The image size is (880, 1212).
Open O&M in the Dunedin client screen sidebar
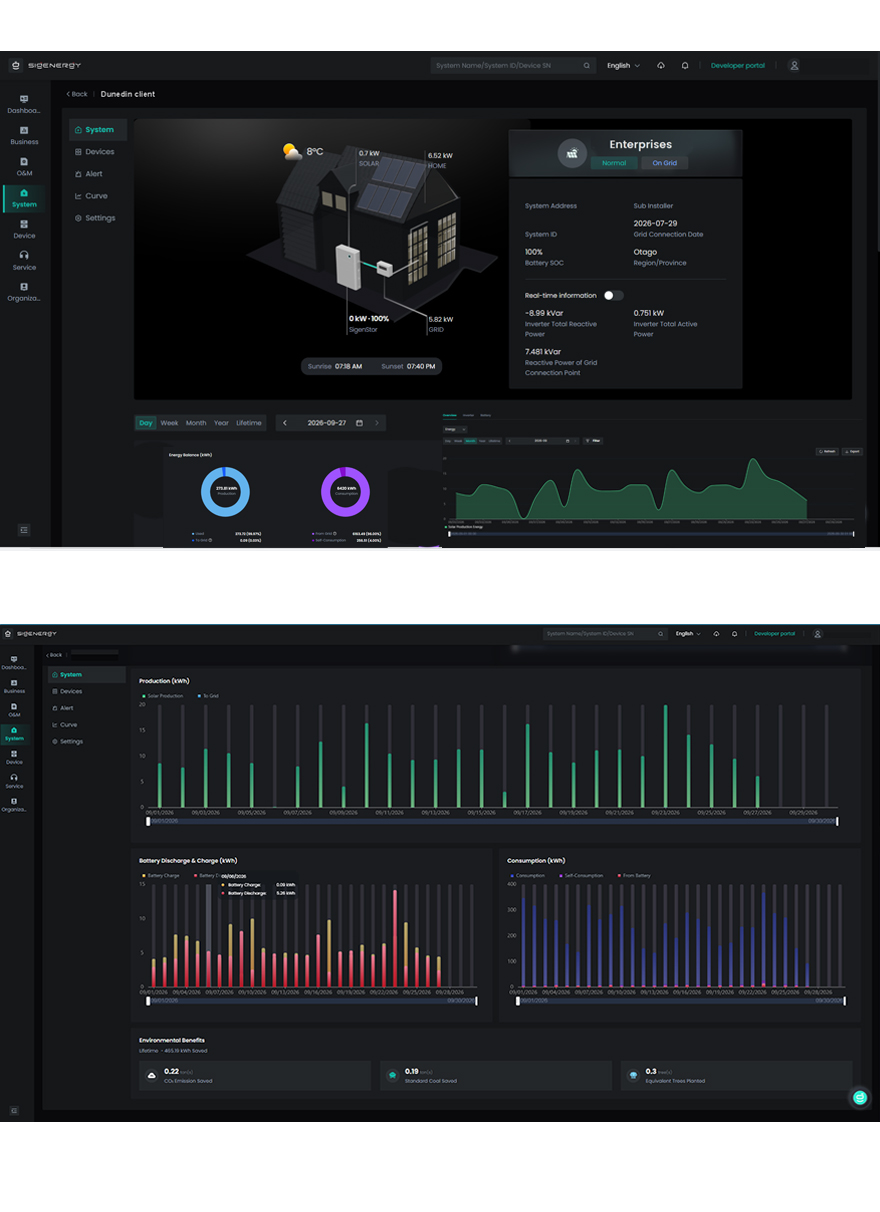coord(24,166)
